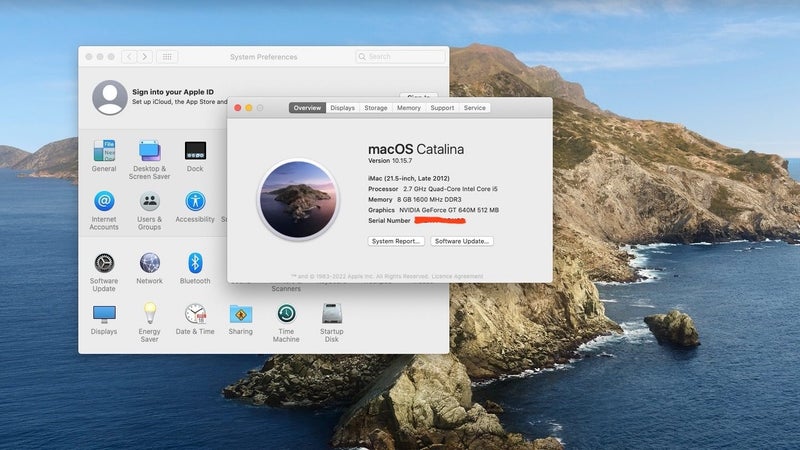Open the Licence Agreement link

click(x=457, y=277)
